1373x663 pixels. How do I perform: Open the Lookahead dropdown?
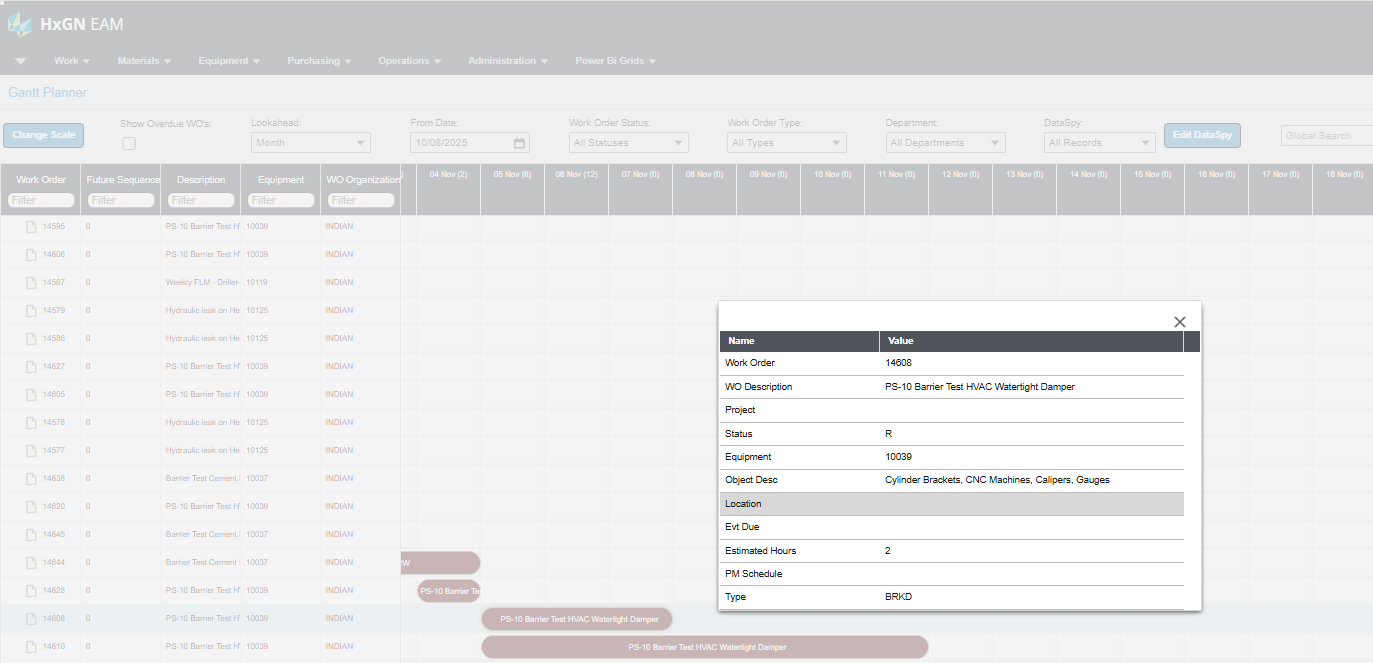pos(310,142)
